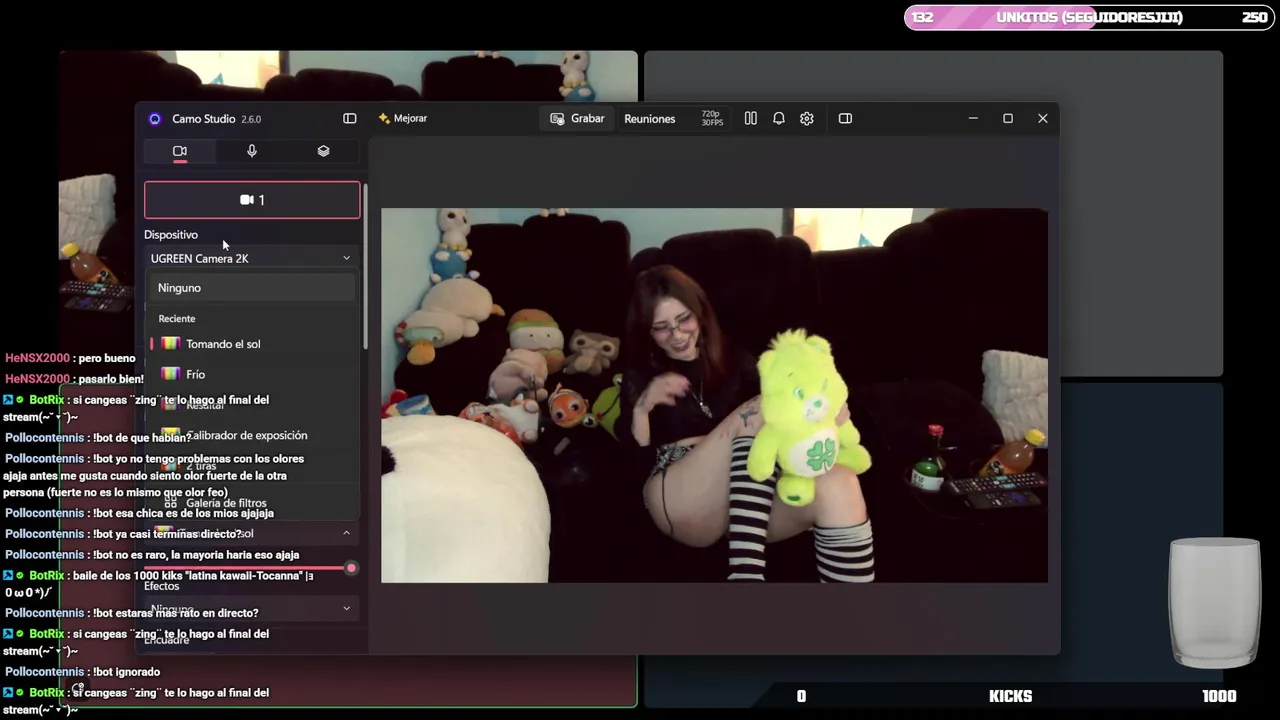Click the Unkitos followers goal bar

pos(1089,17)
